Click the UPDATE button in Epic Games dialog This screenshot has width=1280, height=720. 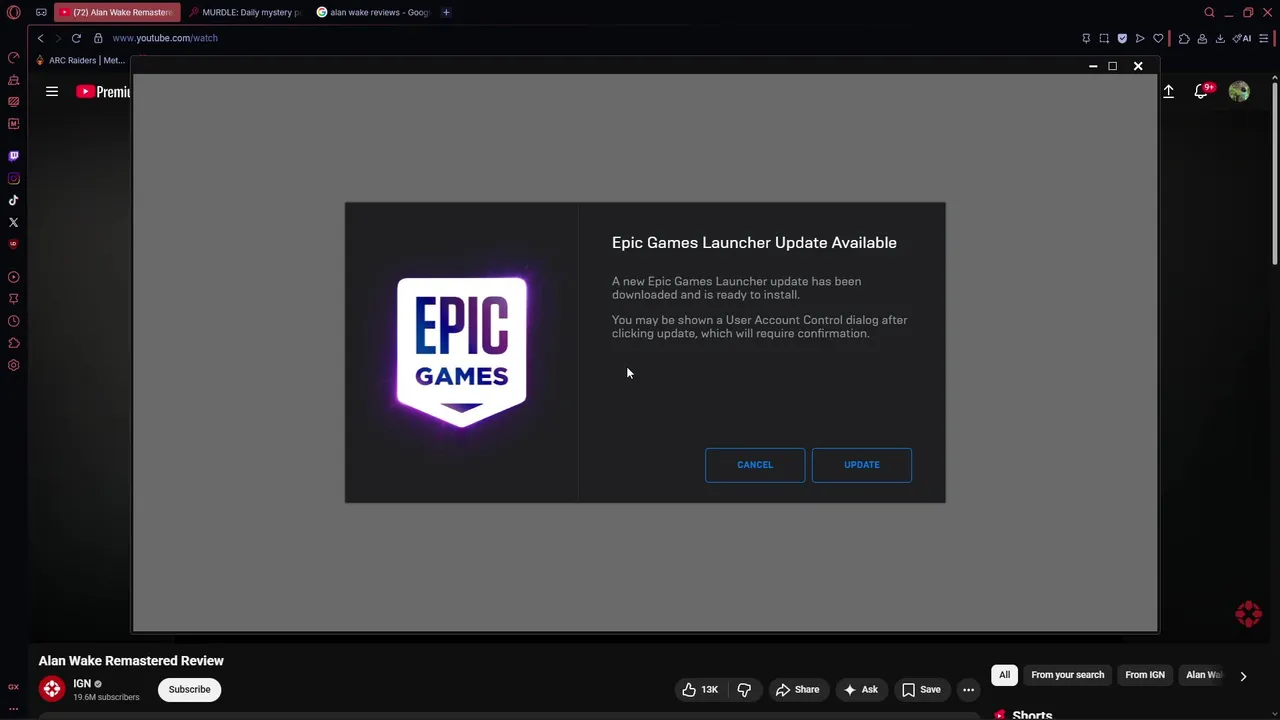861,465
